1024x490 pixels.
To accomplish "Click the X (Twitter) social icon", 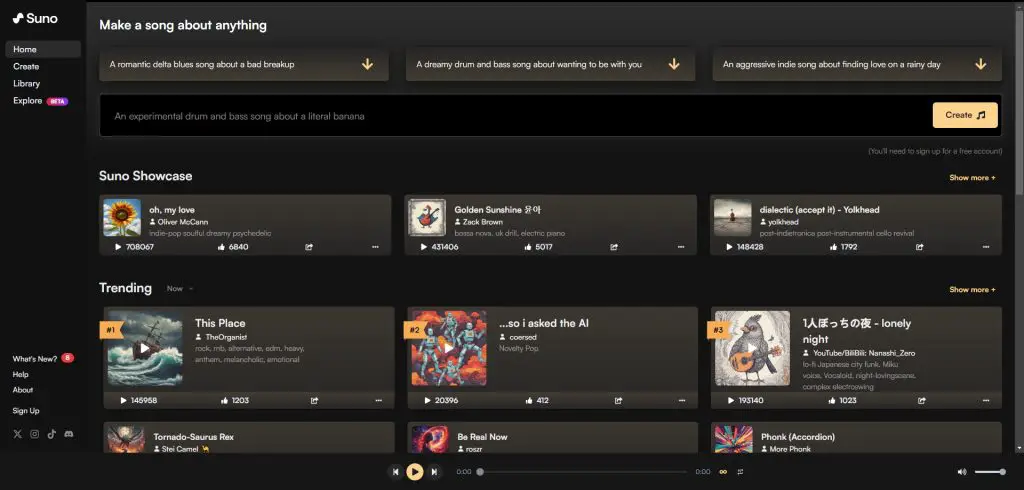I will pyautogui.click(x=17, y=434).
